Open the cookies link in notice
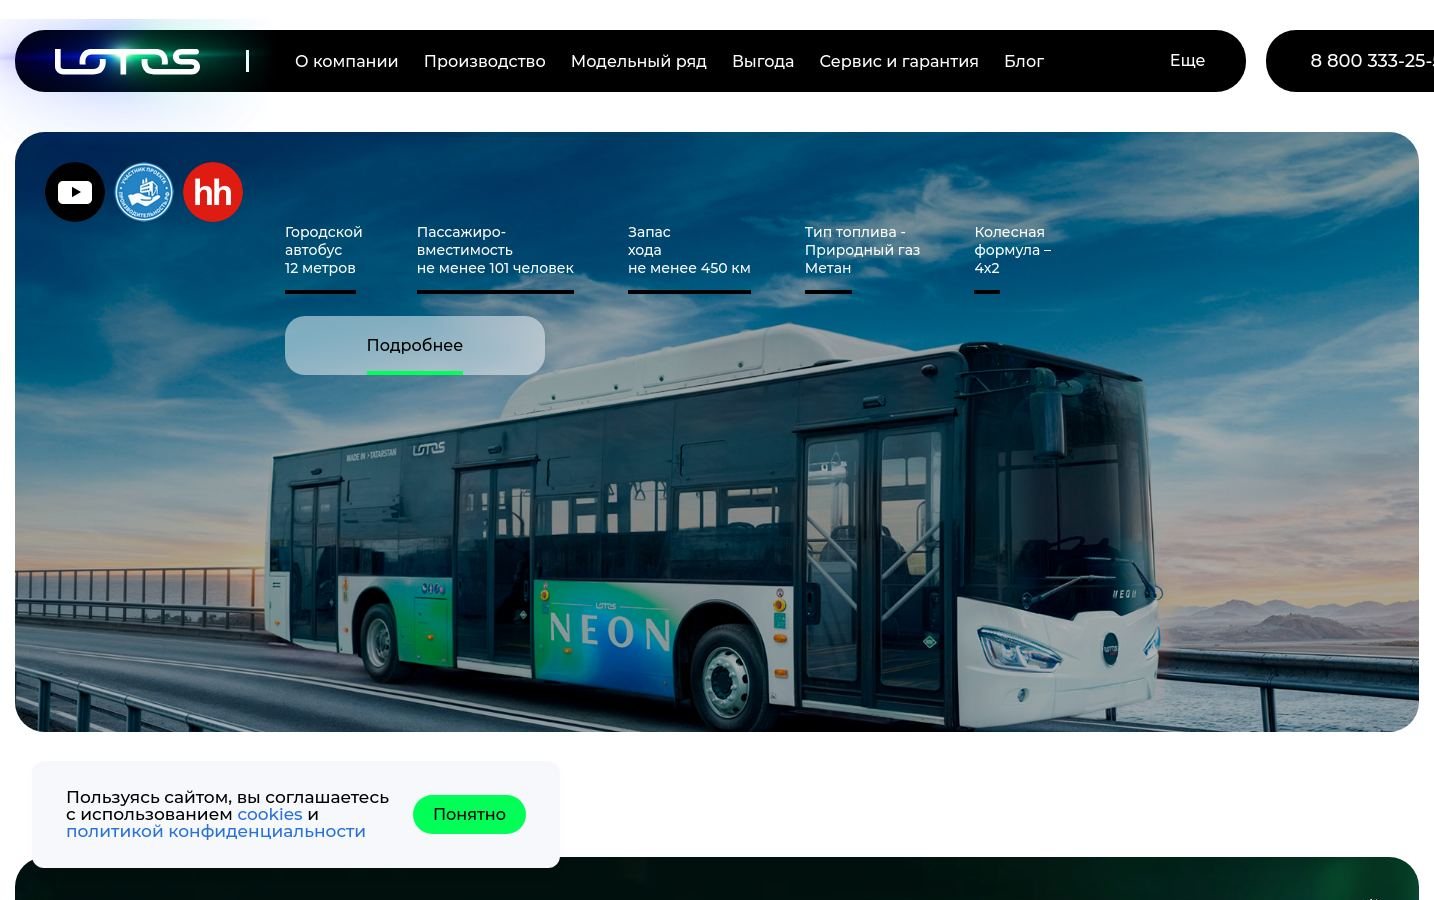 click(x=270, y=814)
